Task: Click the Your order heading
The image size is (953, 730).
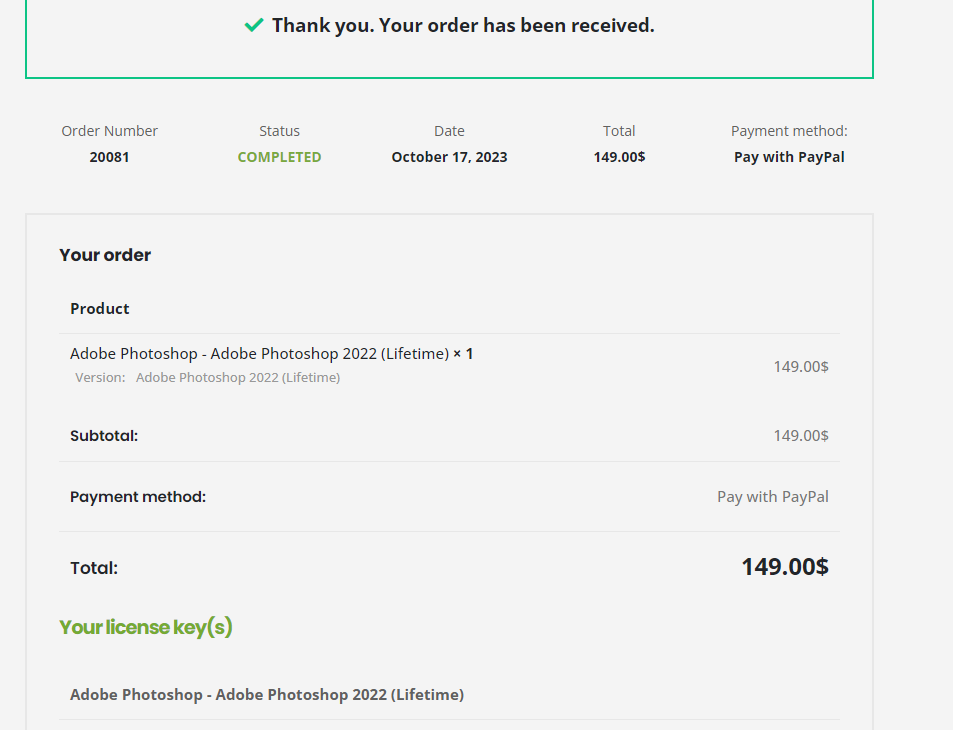Action: pos(105,255)
